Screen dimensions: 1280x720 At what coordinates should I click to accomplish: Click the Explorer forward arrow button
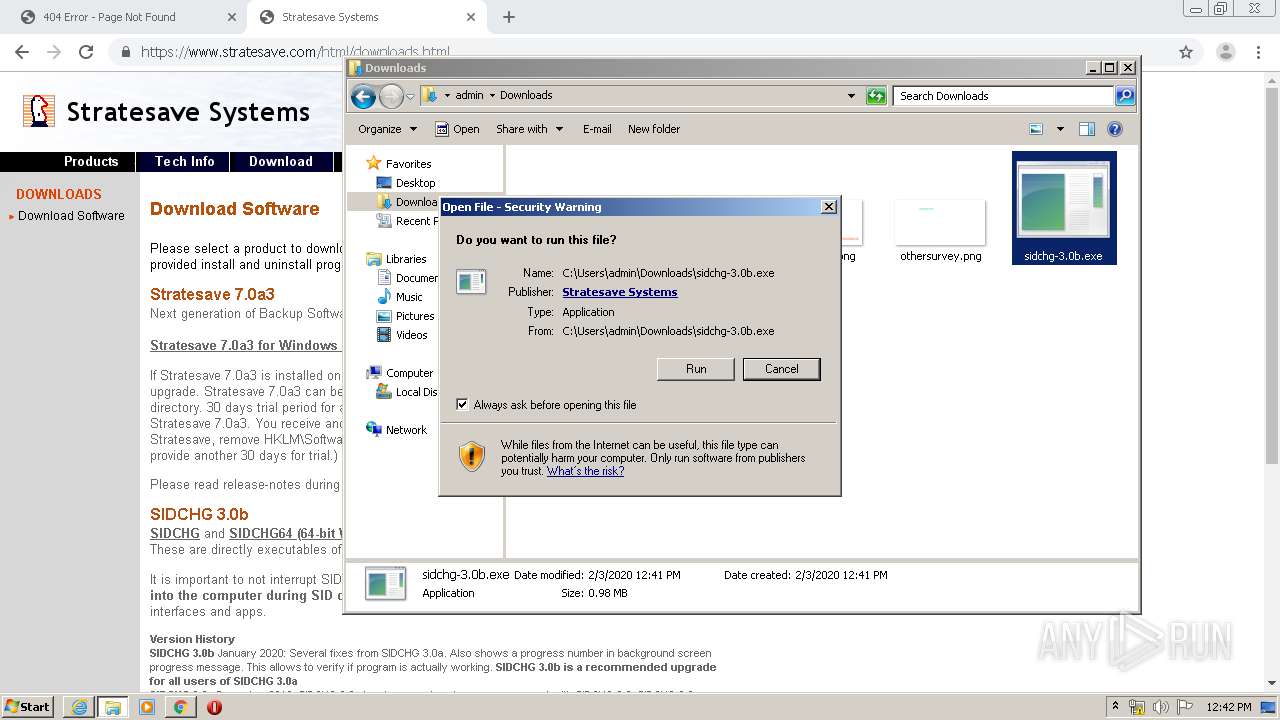pos(391,96)
